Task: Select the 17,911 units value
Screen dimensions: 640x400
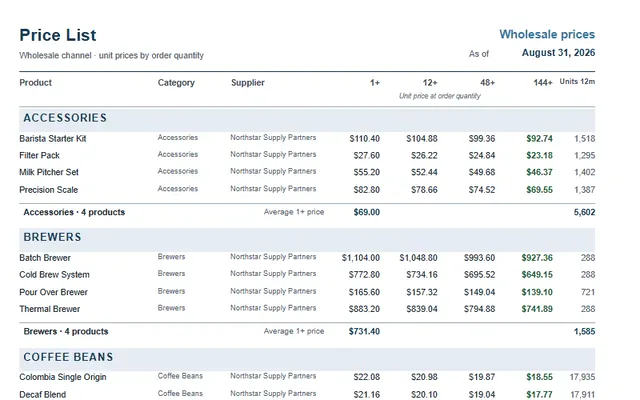Action: pyautogui.click(x=582, y=395)
